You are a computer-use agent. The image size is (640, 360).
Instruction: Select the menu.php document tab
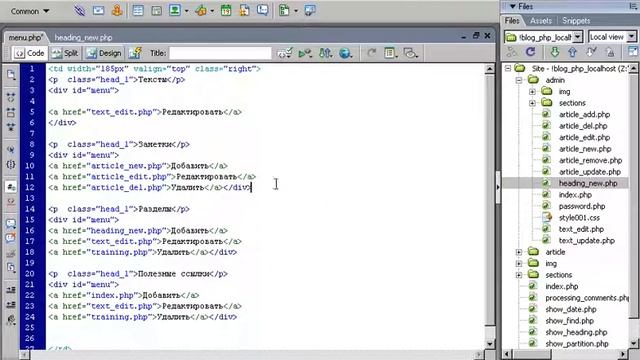(x=25, y=38)
